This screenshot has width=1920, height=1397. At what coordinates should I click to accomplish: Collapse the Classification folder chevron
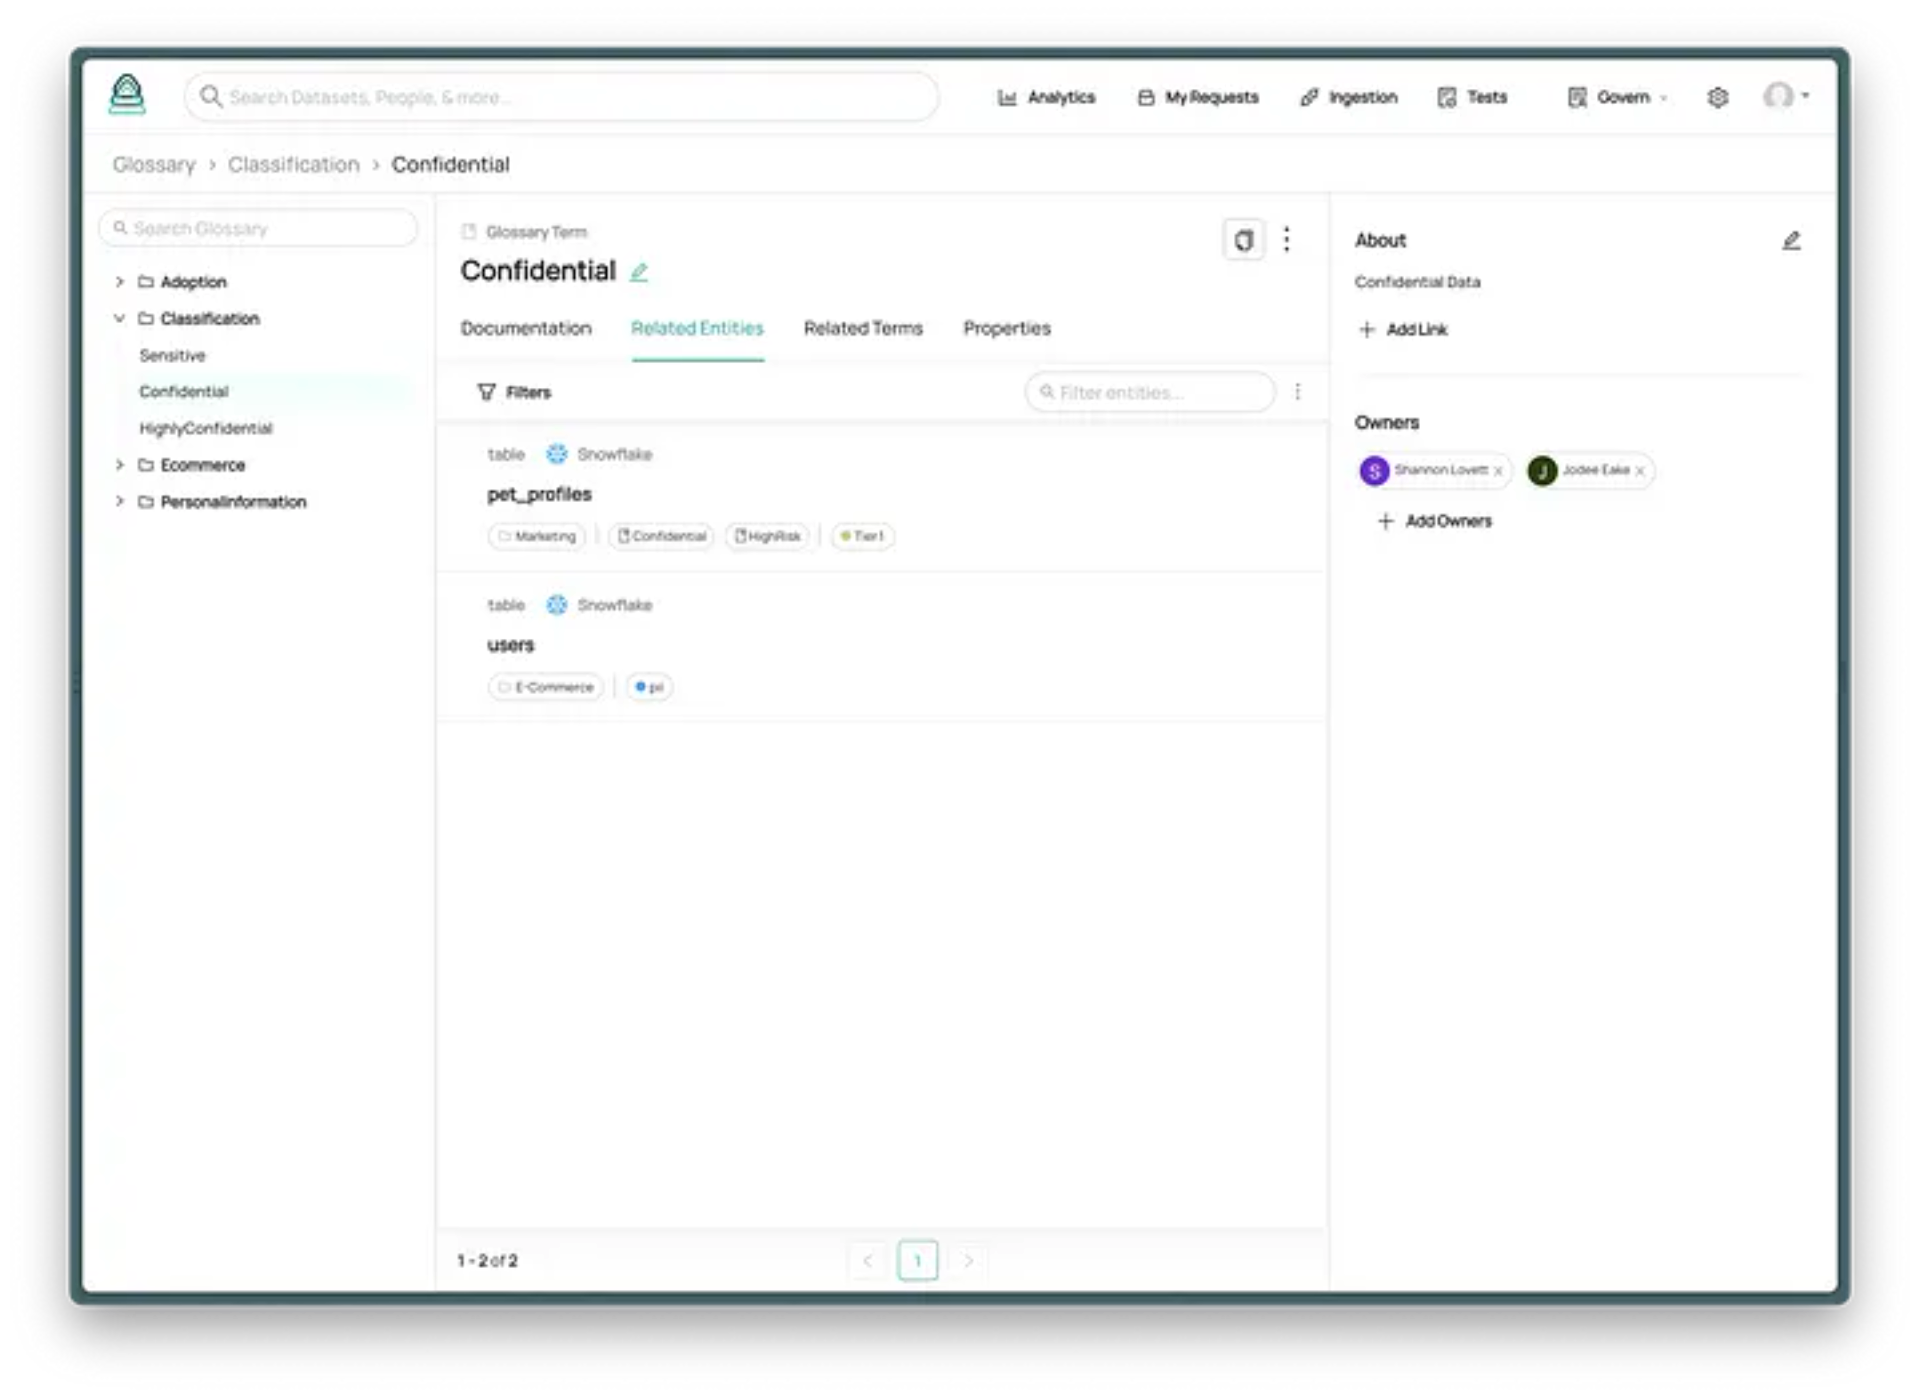click(x=119, y=318)
